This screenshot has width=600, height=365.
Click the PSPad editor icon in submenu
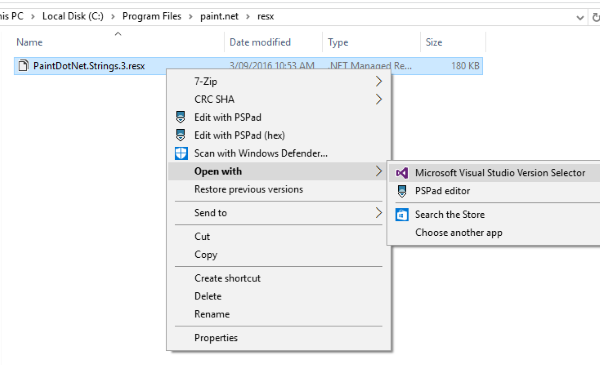[402, 191]
